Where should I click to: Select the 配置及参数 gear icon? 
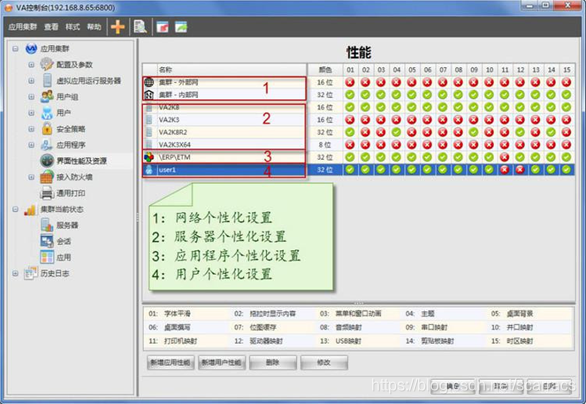coord(47,65)
